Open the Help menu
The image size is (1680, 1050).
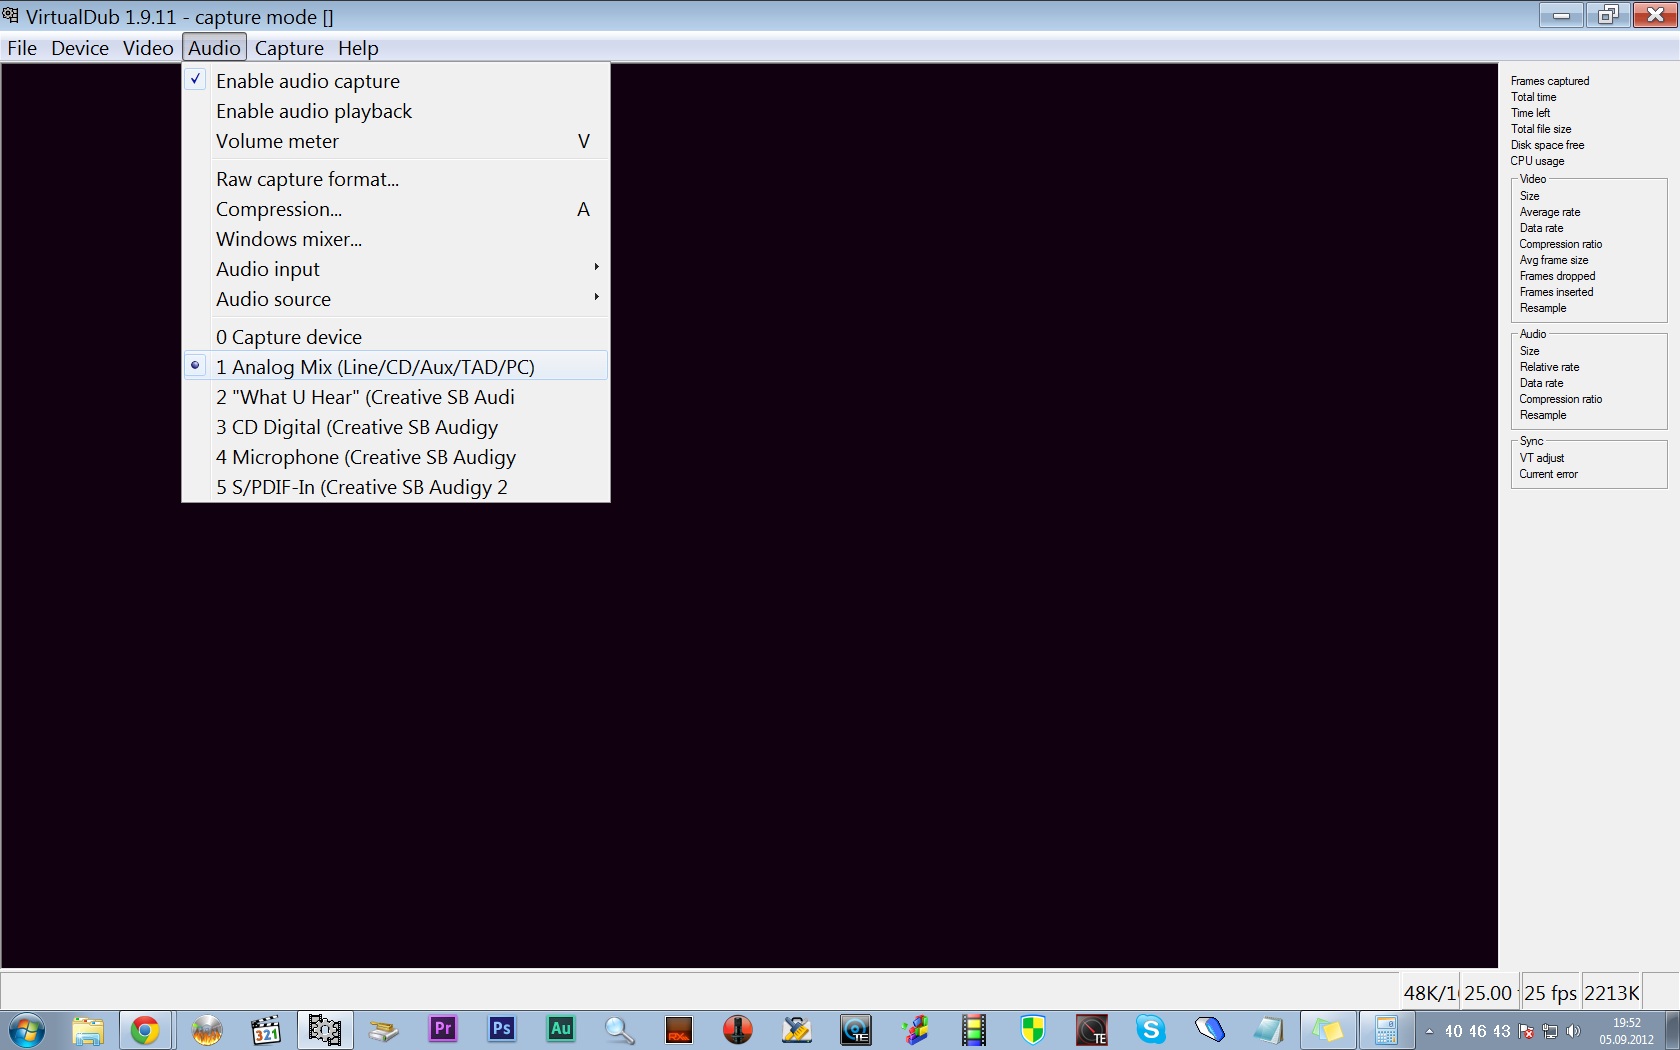[x=358, y=48]
